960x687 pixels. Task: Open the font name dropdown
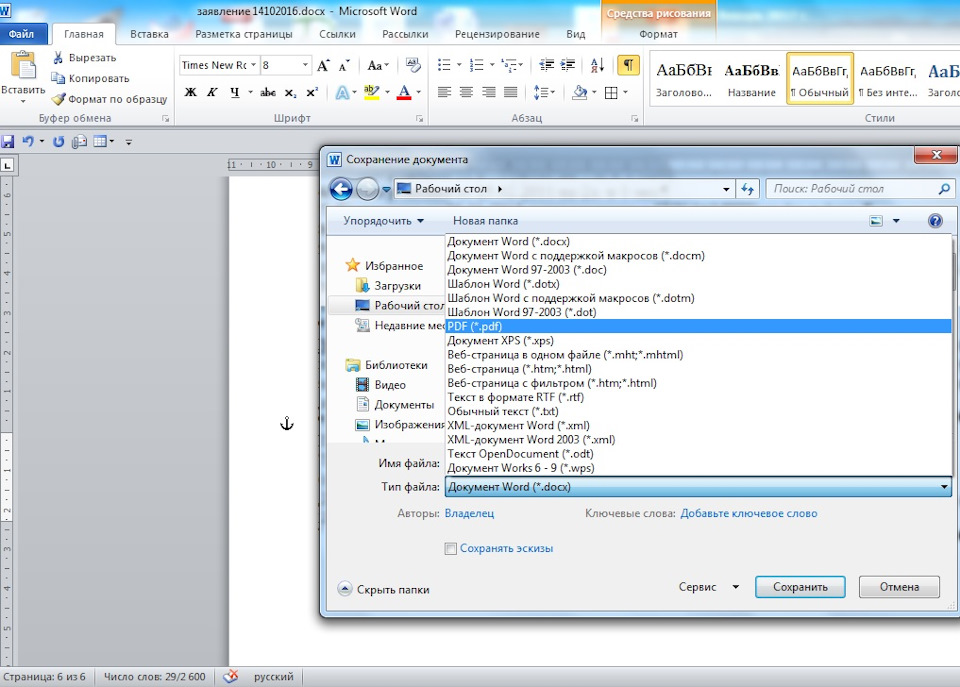pyautogui.click(x=253, y=65)
